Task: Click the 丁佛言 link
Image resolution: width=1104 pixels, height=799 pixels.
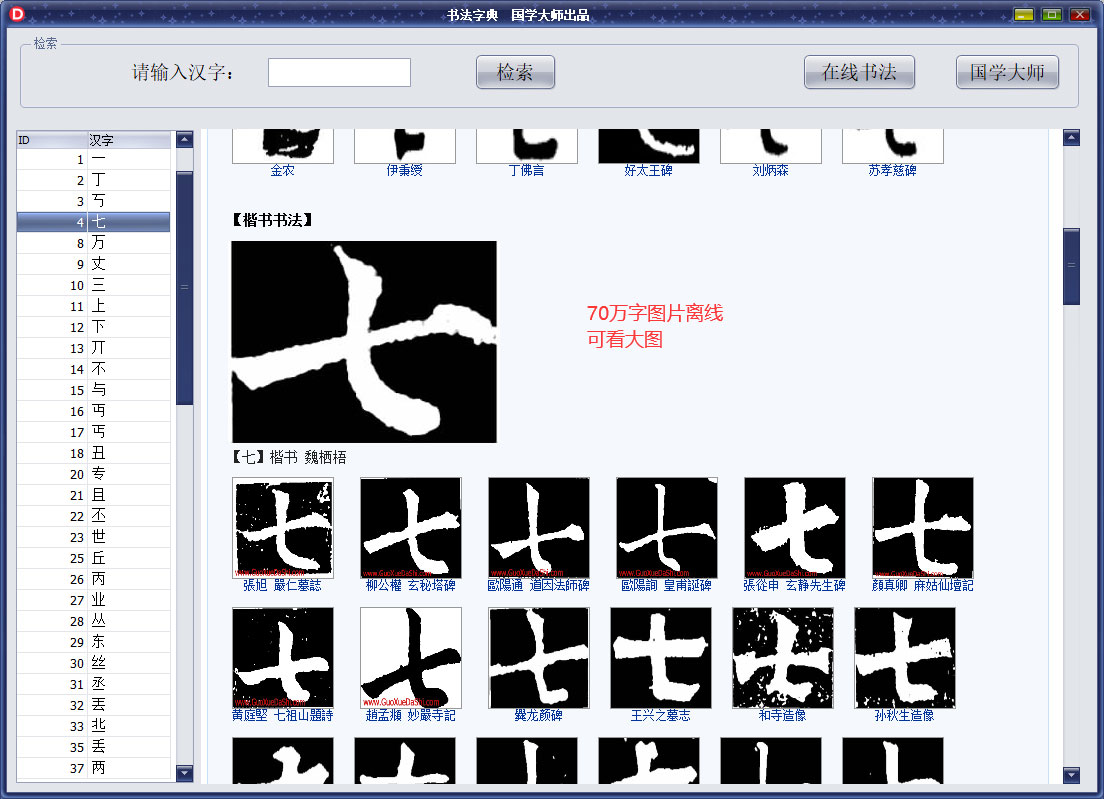Action: (527, 170)
